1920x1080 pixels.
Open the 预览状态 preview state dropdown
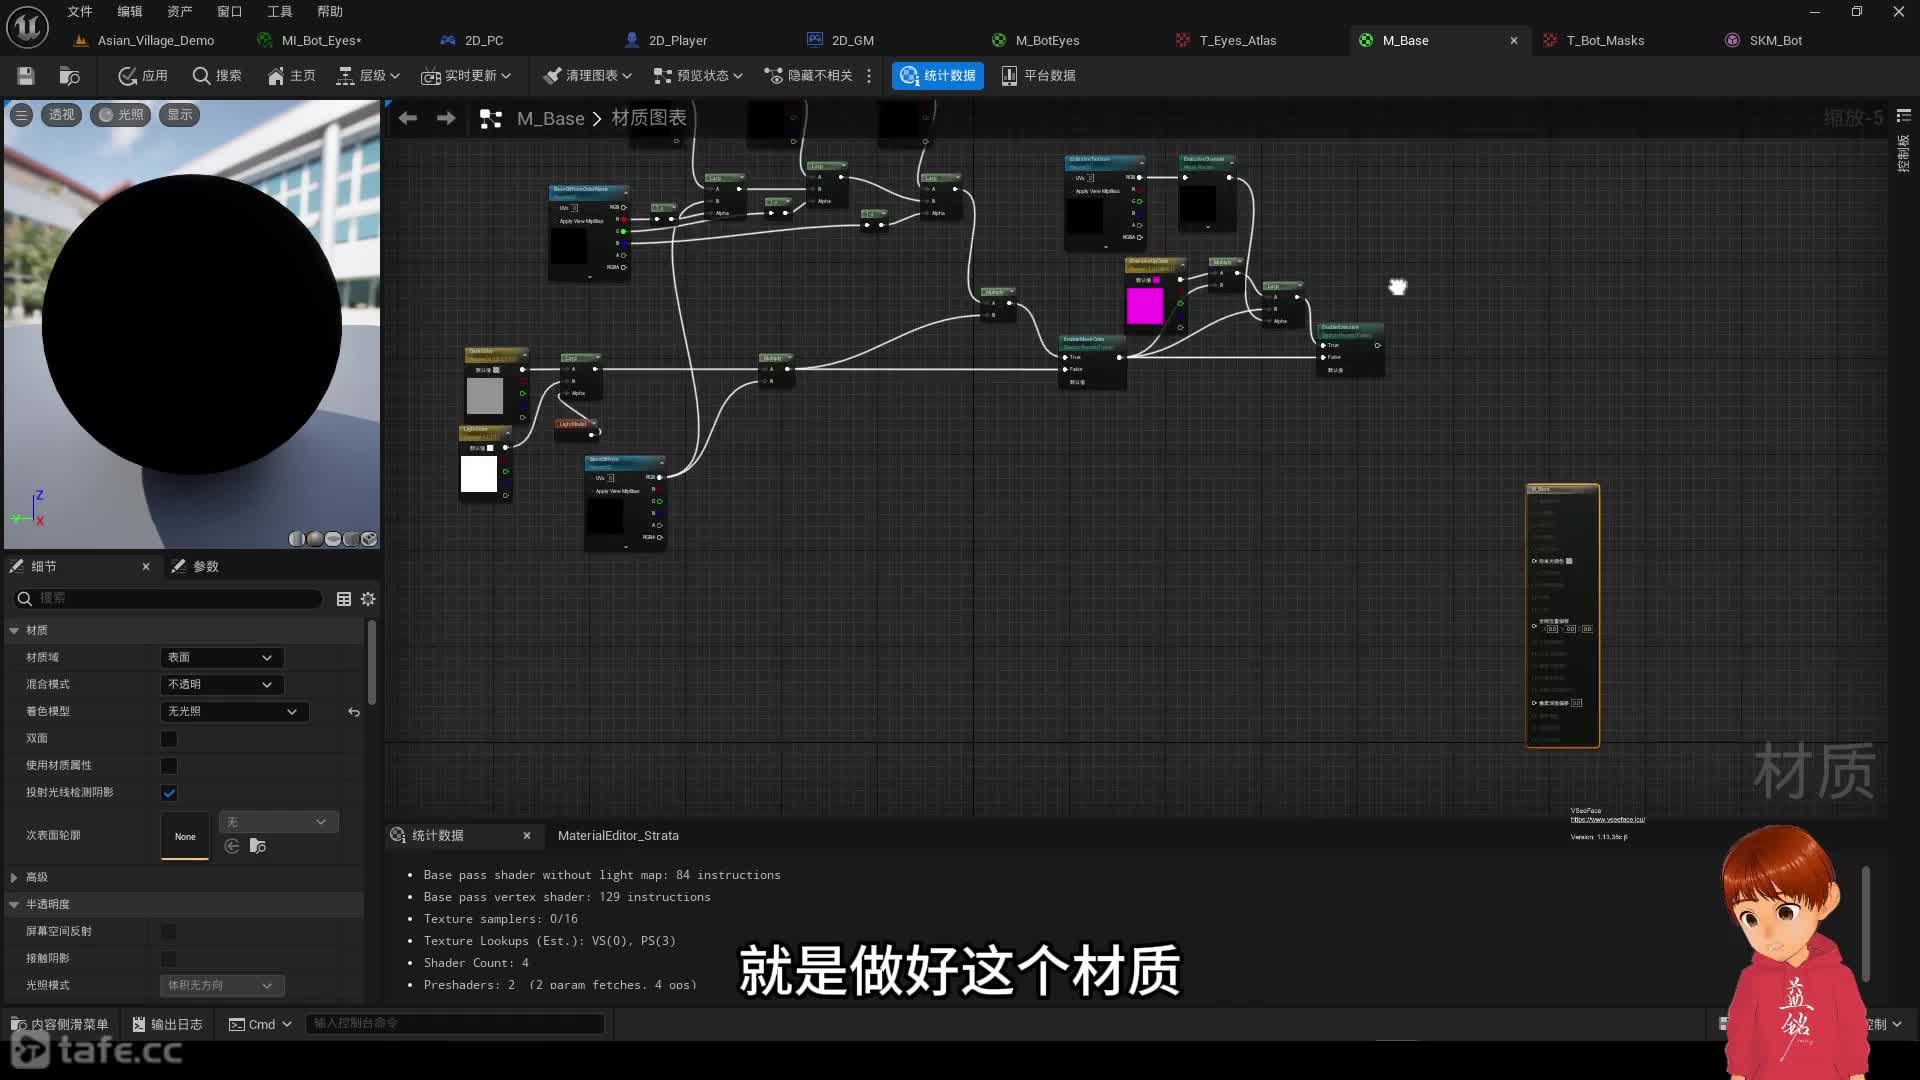click(x=698, y=76)
